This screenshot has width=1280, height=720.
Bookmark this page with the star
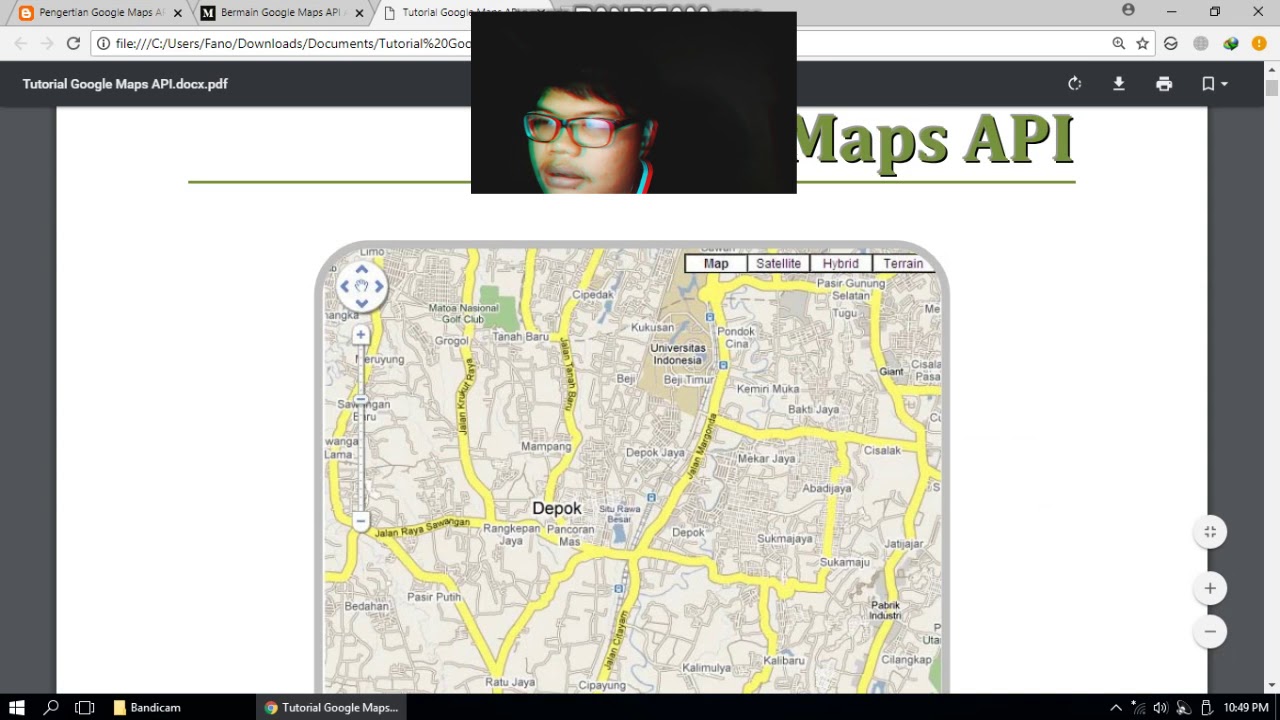(1142, 43)
